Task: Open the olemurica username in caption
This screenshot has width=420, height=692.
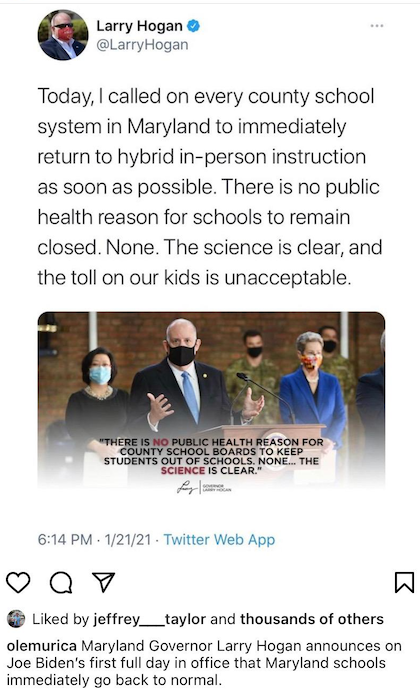Action: [x=42, y=646]
